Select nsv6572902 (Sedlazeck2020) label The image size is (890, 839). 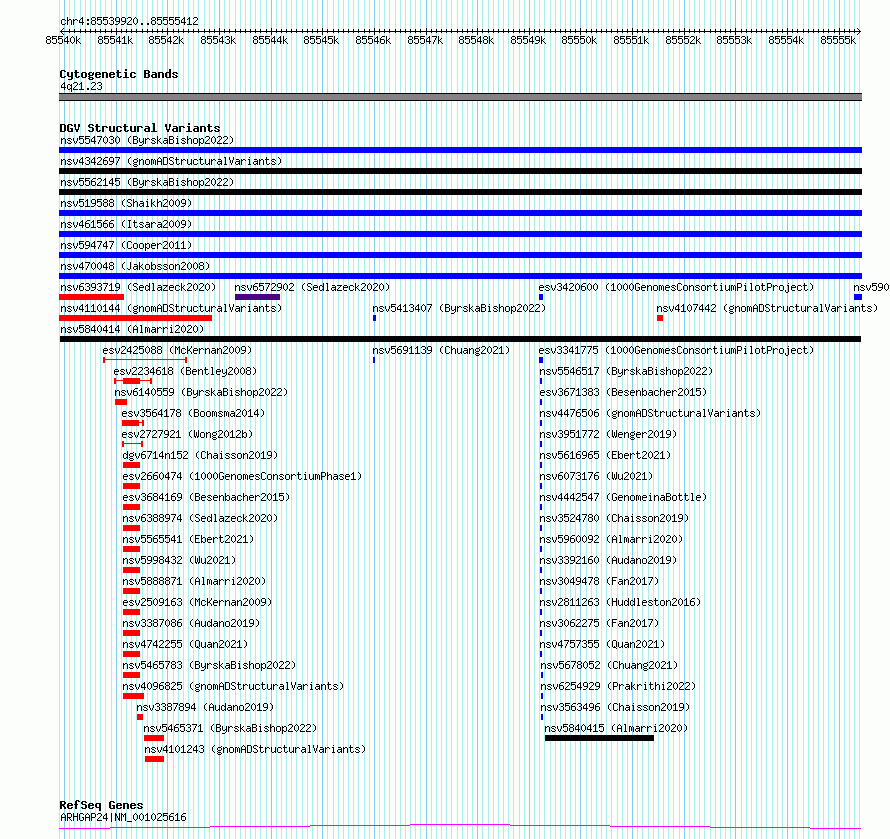(x=312, y=287)
